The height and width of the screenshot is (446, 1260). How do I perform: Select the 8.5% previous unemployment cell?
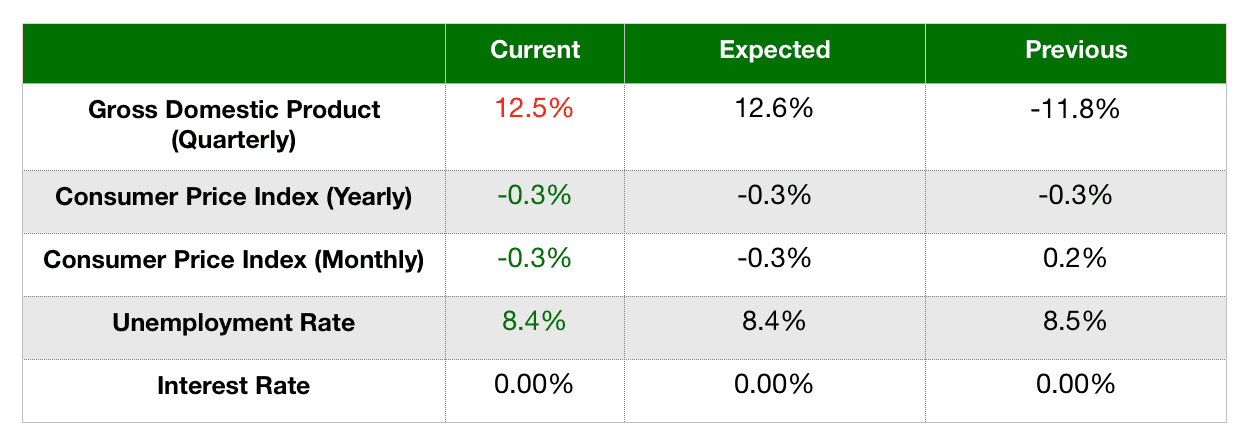point(1076,322)
